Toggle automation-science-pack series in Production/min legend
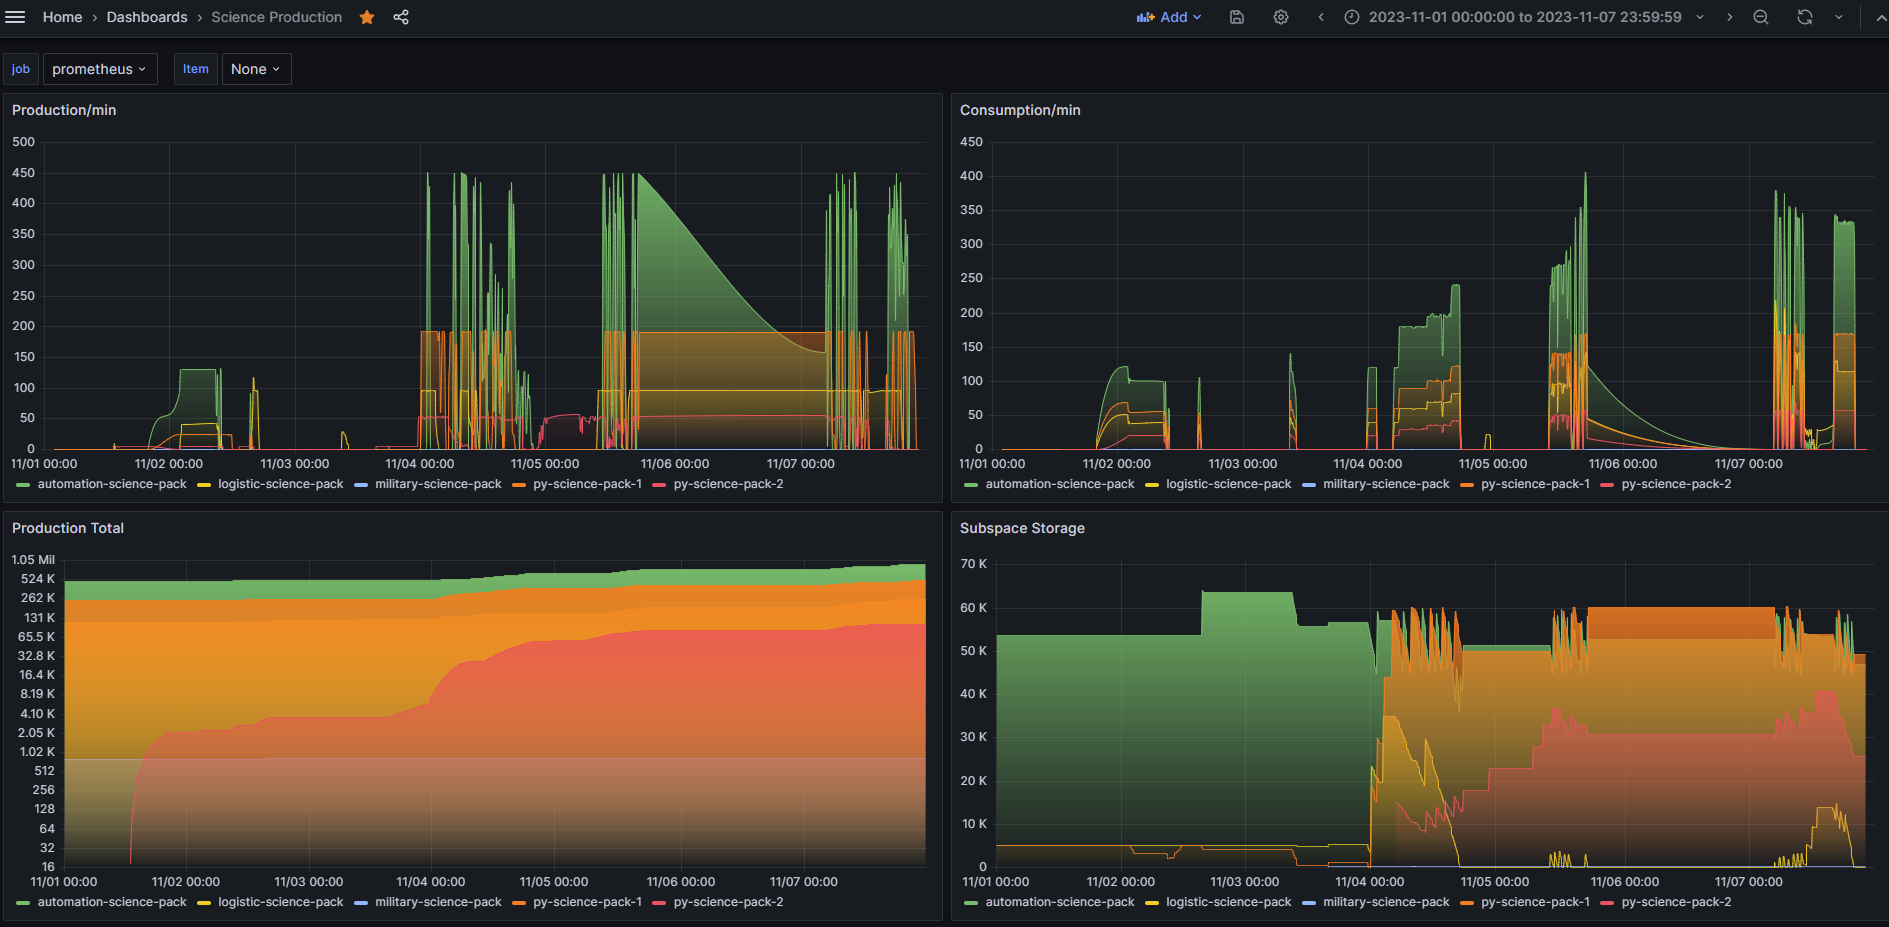 click(111, 484)
